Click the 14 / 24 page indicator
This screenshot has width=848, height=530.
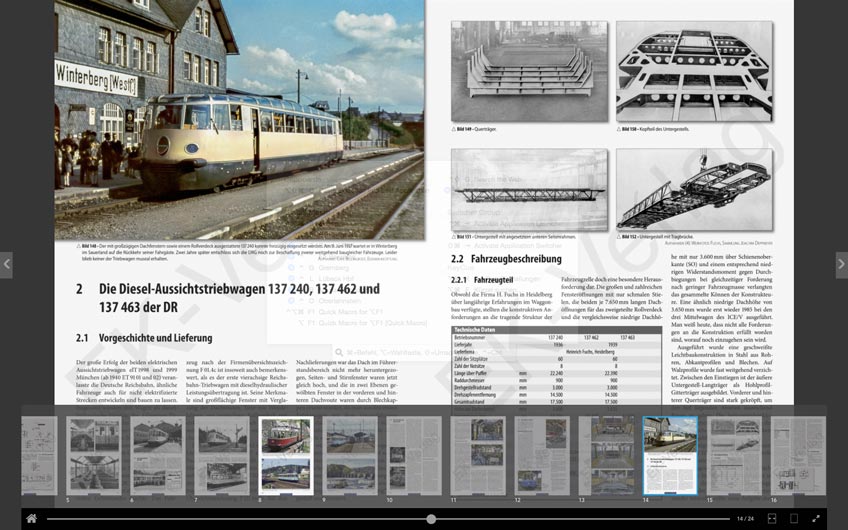click(745, 519)
